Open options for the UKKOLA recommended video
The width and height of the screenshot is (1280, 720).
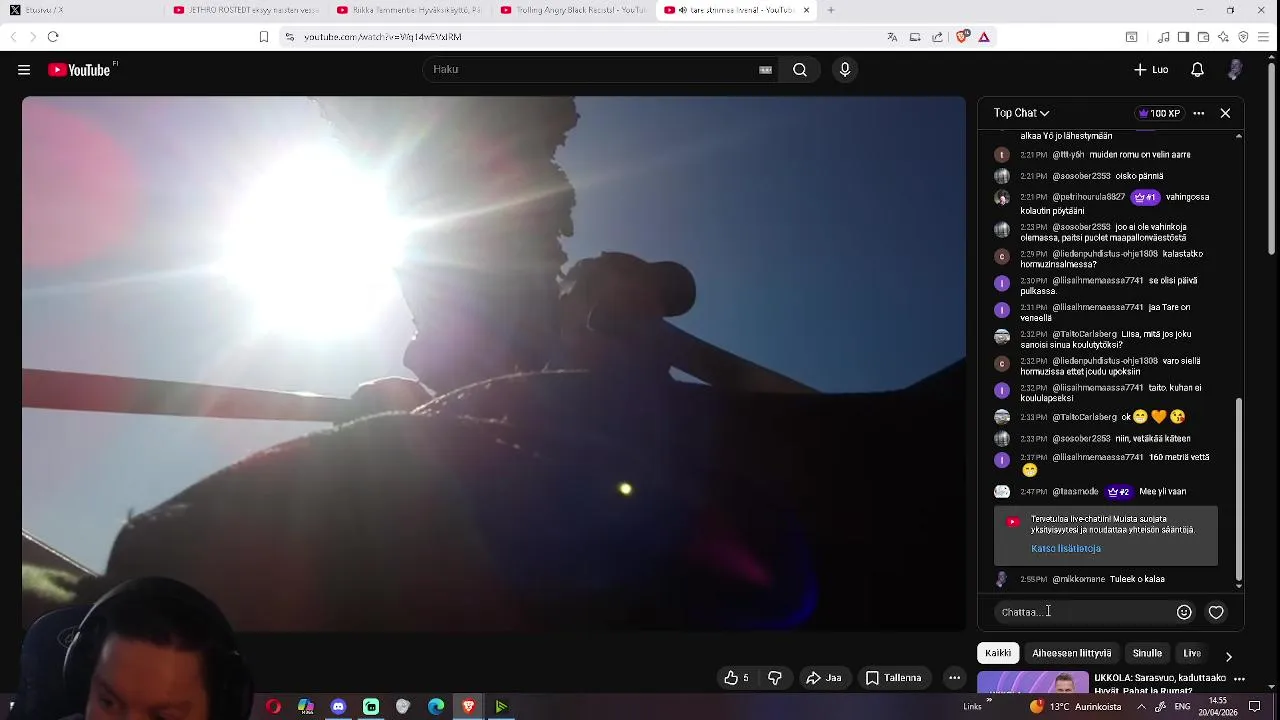point(1239,679)
